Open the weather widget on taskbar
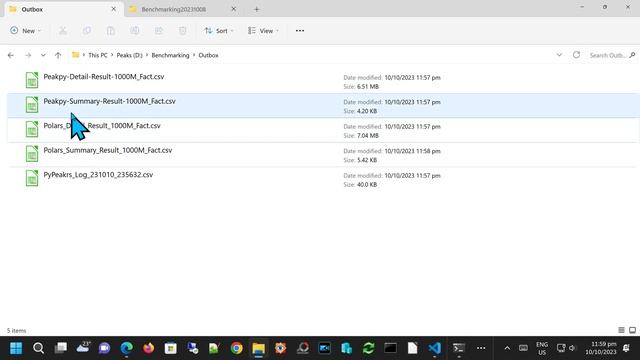Viewport: 640px width, 360px height. [x=82, y=348]
